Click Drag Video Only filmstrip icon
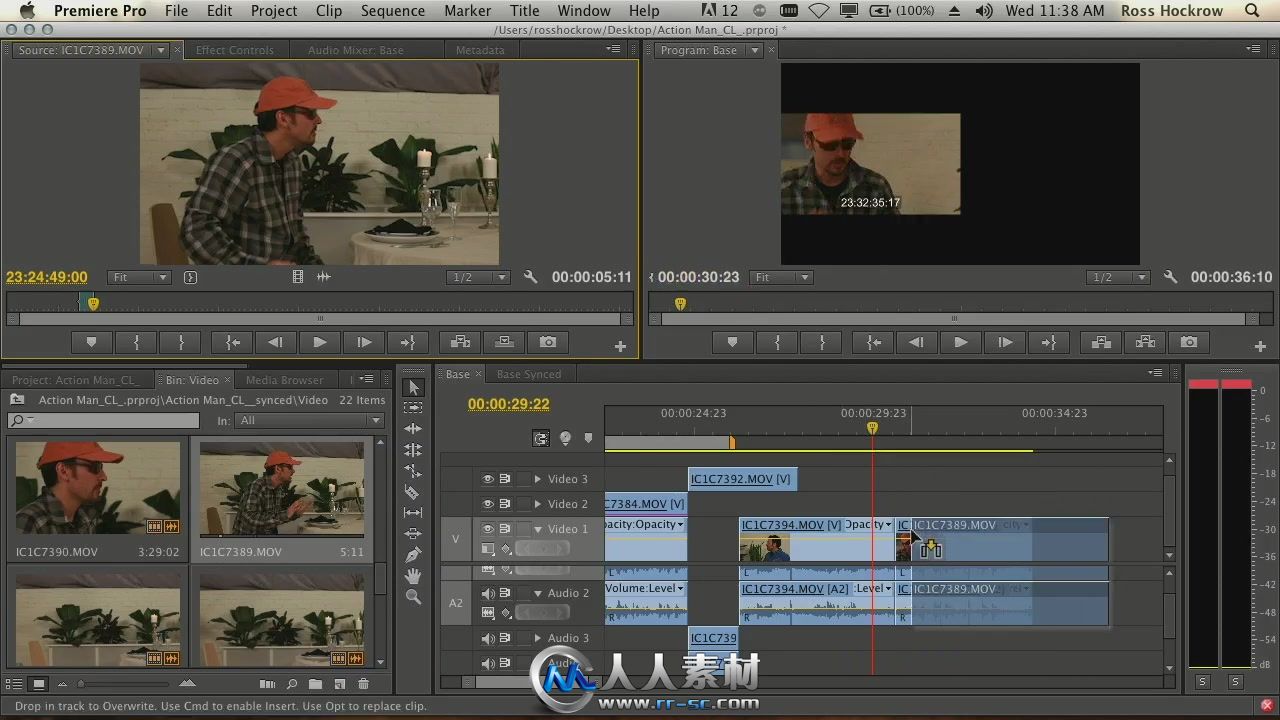1280x720 pixels. [297, 277]
